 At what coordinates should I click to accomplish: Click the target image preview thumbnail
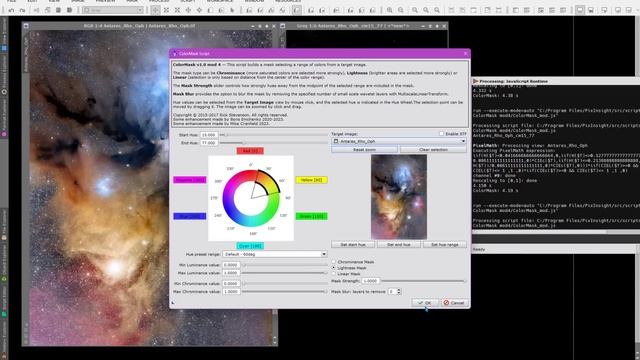click(x=399, y=197)
